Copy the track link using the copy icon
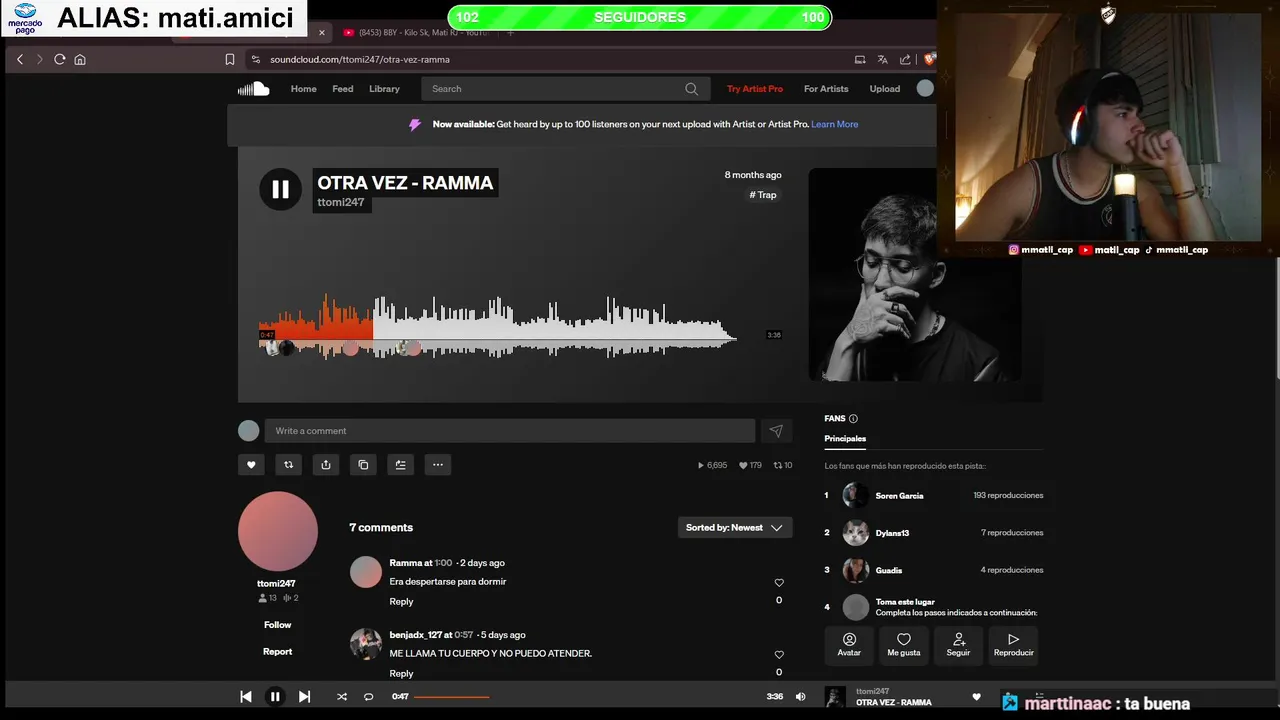This screenshot has width=1280, height=720. tap(363, 464)
